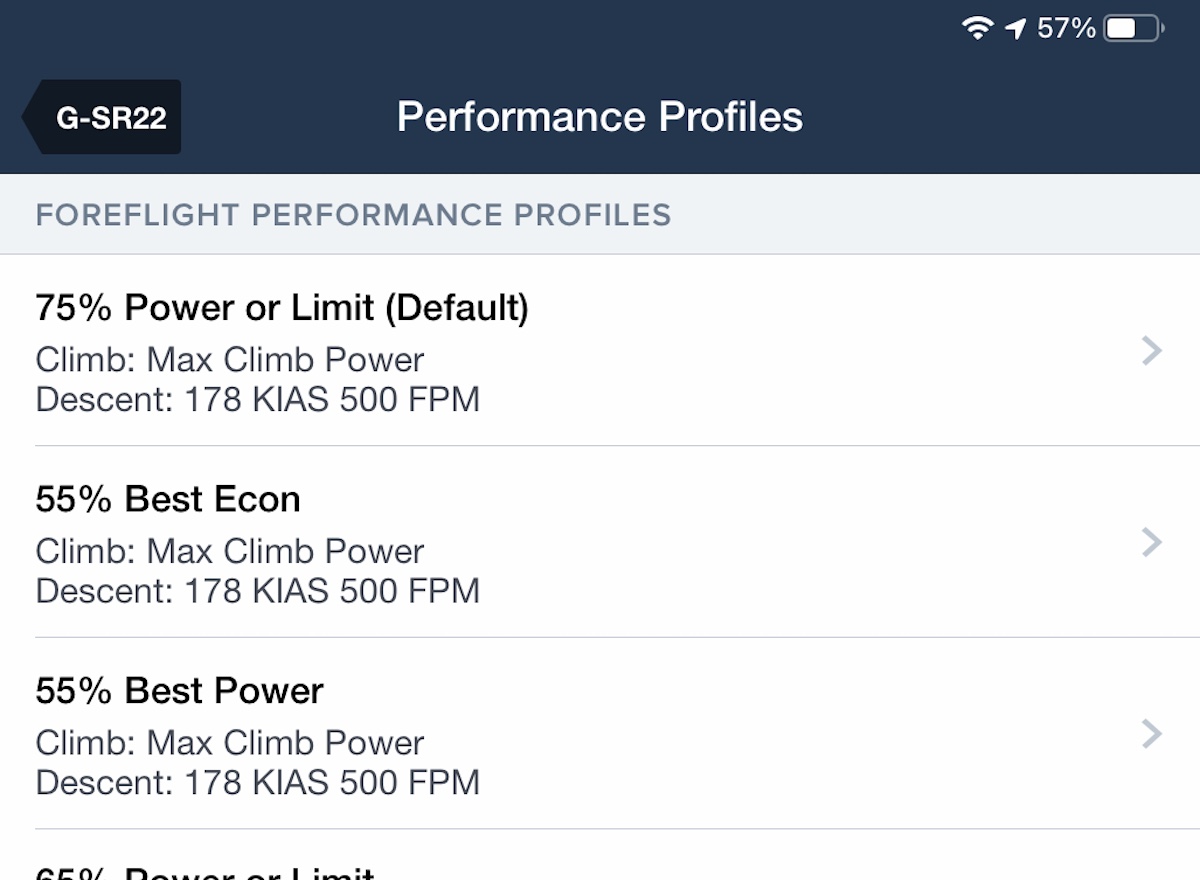The image size is (1200, 880).
Task: Tap Climb info under 55% Best Power
Action: [229, 743]
